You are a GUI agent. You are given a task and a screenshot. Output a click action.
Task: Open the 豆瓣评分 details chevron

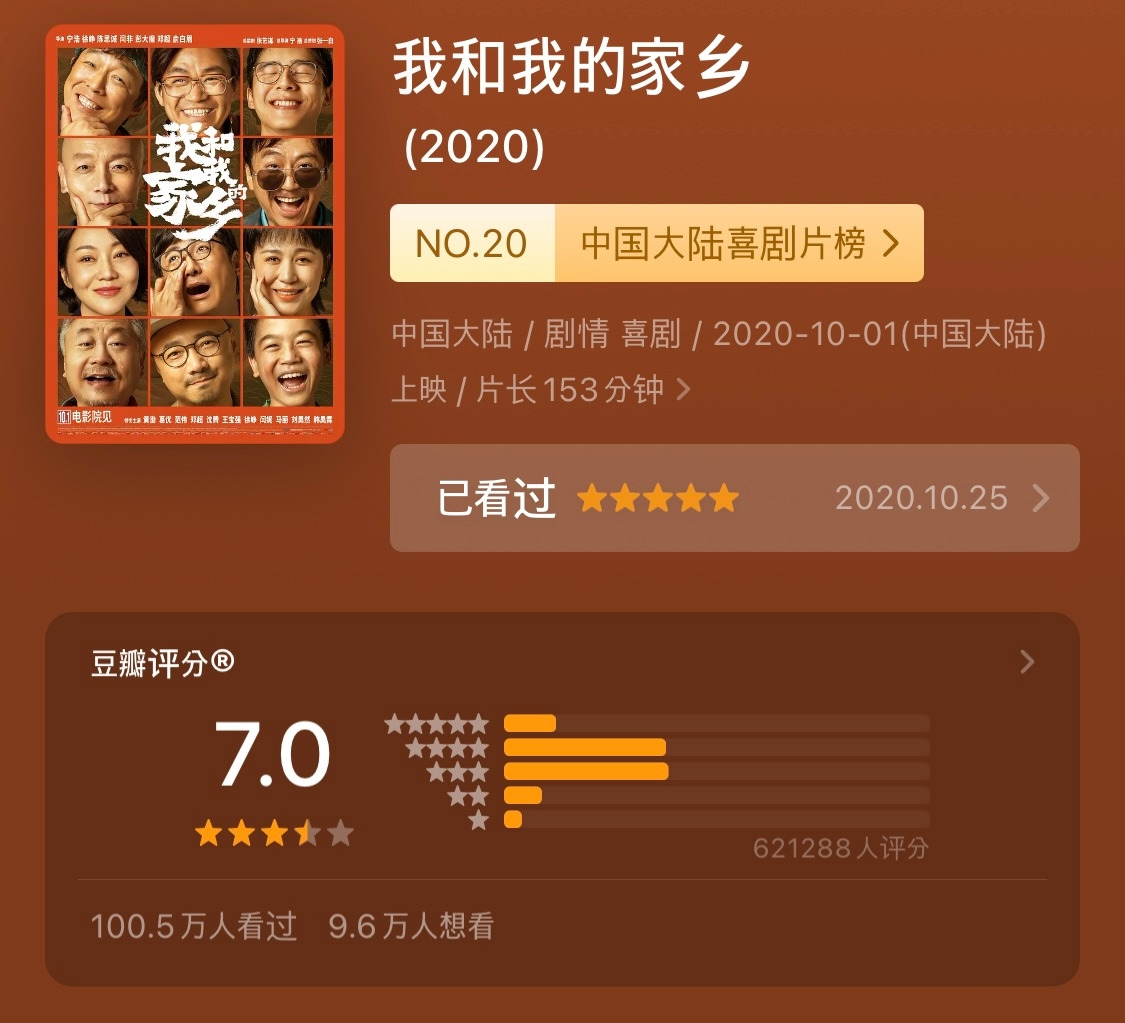point(1027,661)
